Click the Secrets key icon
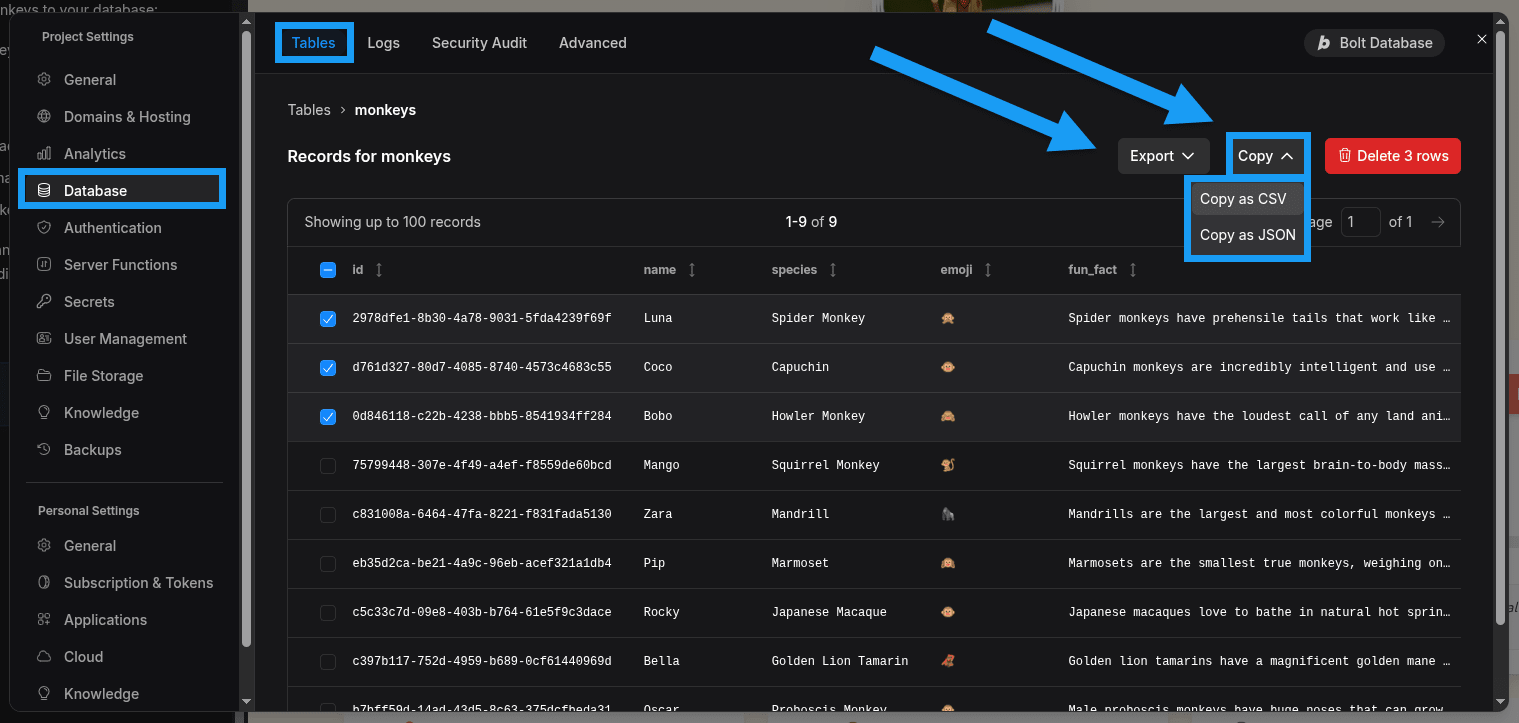This screenshot has height=723, width=1519. pos(43,301)
